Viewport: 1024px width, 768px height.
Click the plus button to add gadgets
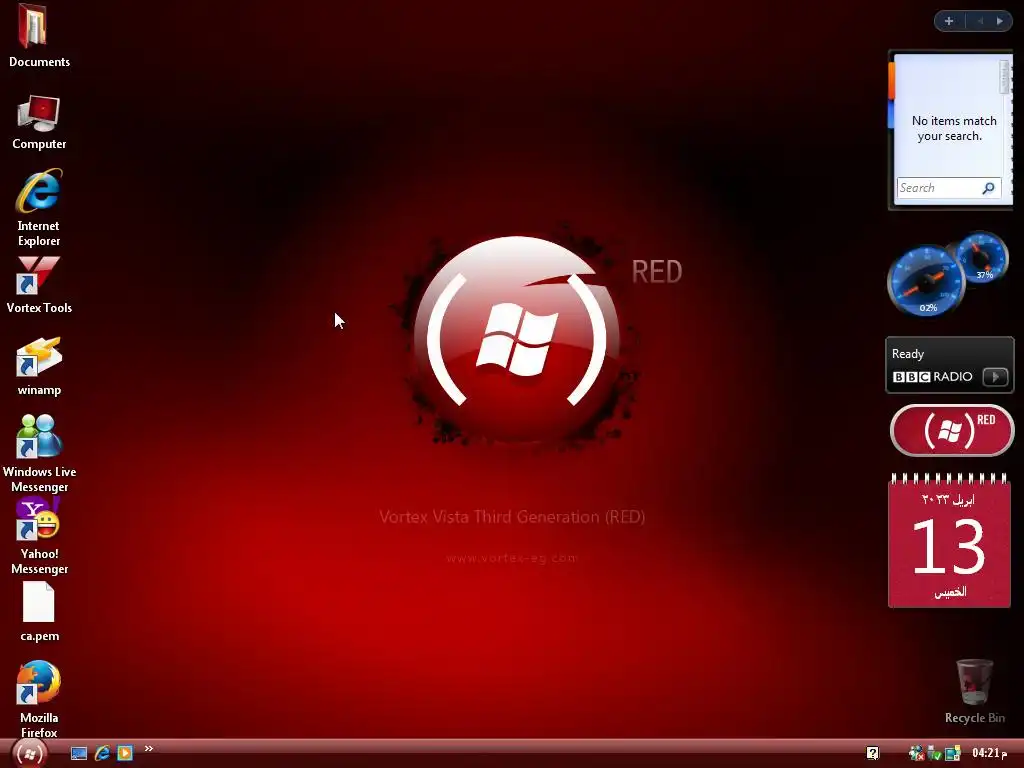point(949,21)
